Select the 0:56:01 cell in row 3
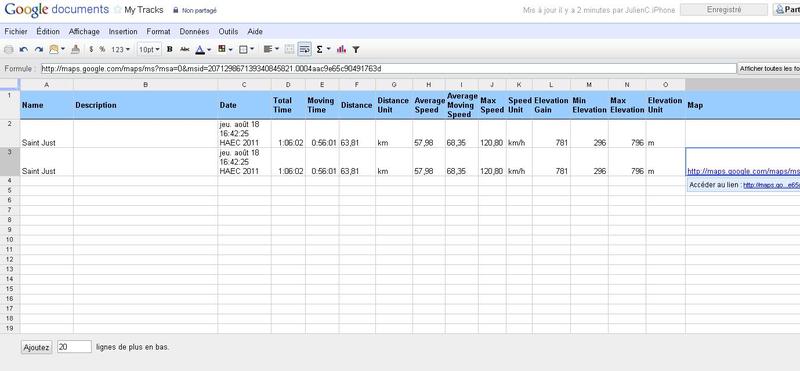 coord(322,162)
